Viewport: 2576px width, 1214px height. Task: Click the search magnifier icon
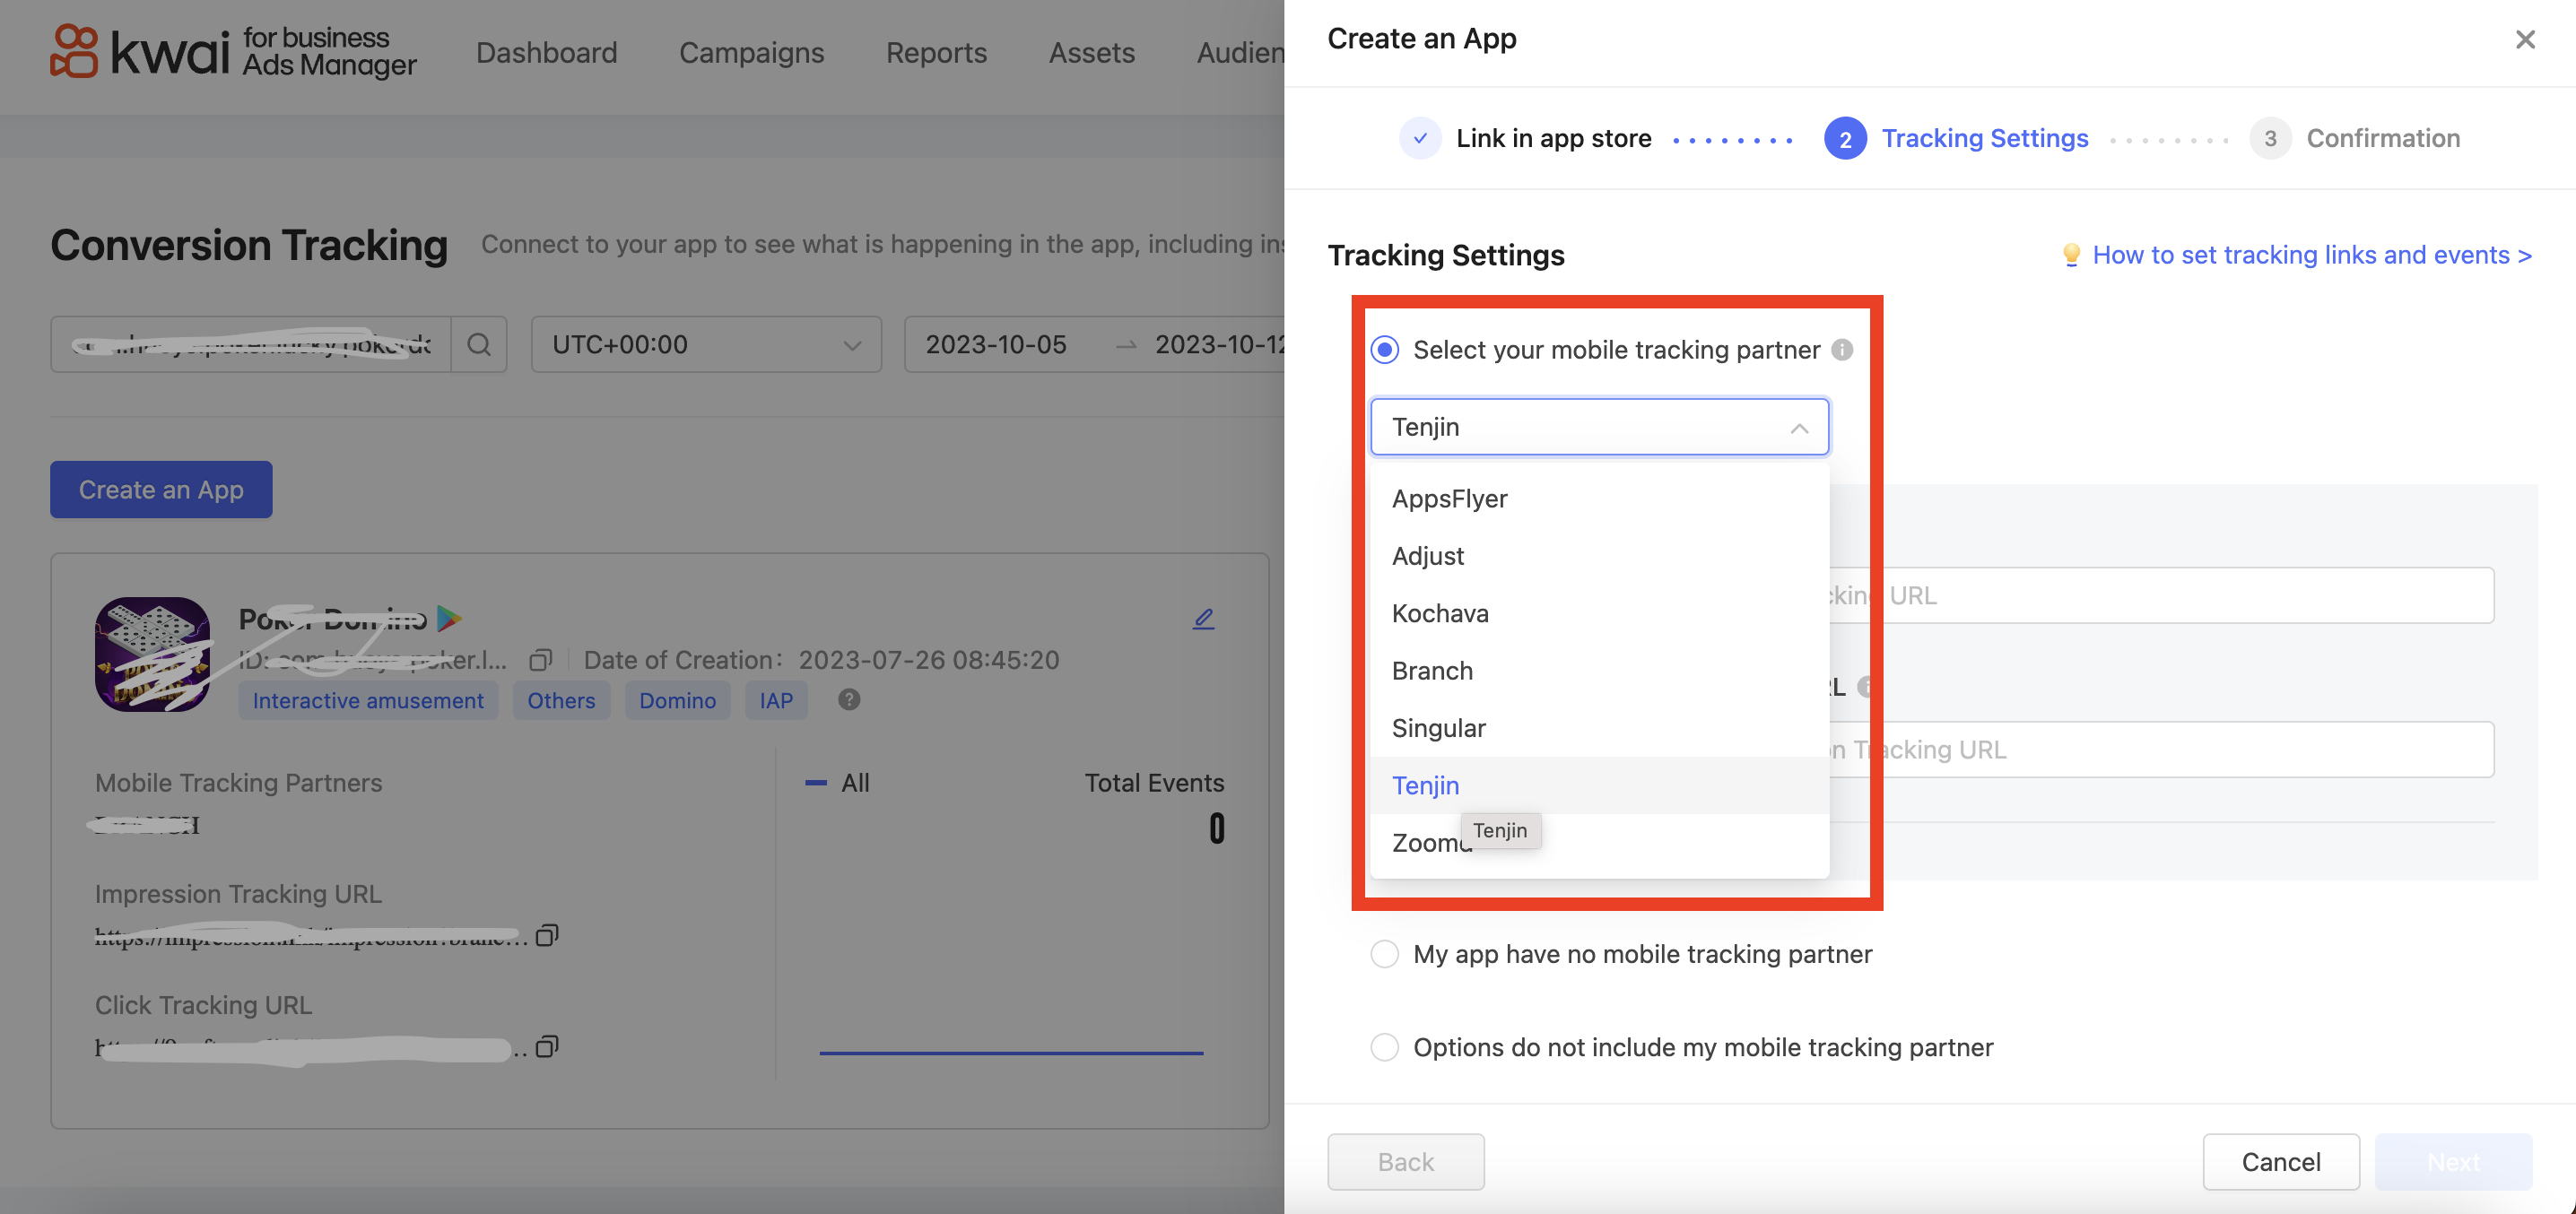(x=479, y=344)
